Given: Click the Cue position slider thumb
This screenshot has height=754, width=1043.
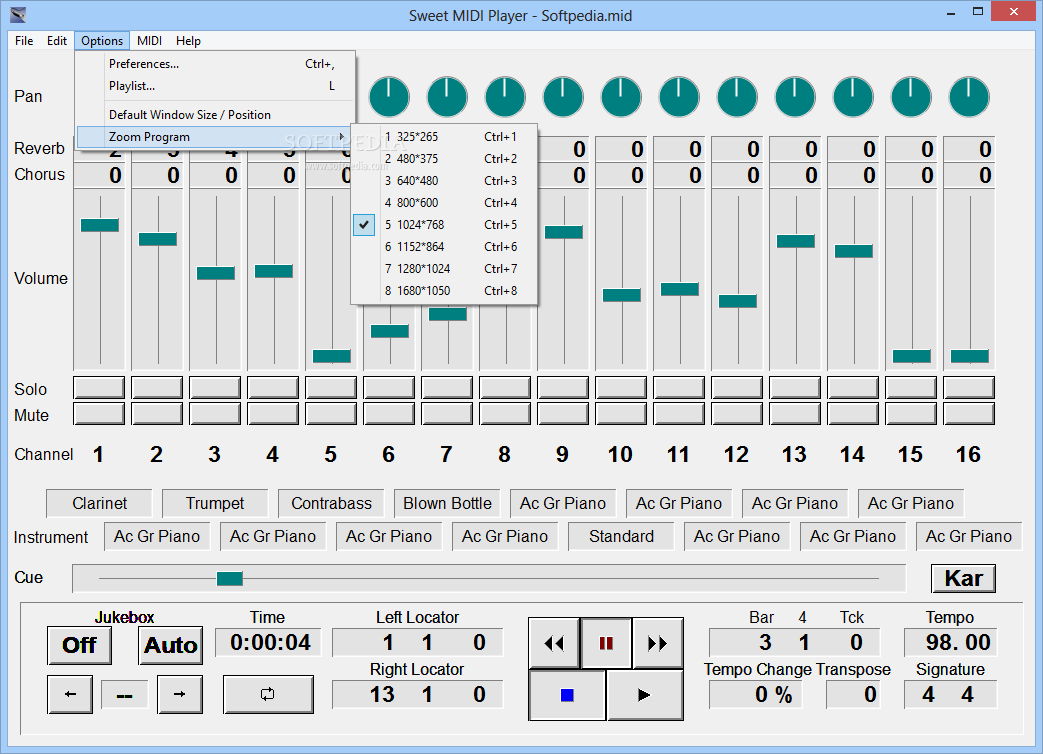Looking at the screenshot, I should pyautogui.click(x=229, y=578).
